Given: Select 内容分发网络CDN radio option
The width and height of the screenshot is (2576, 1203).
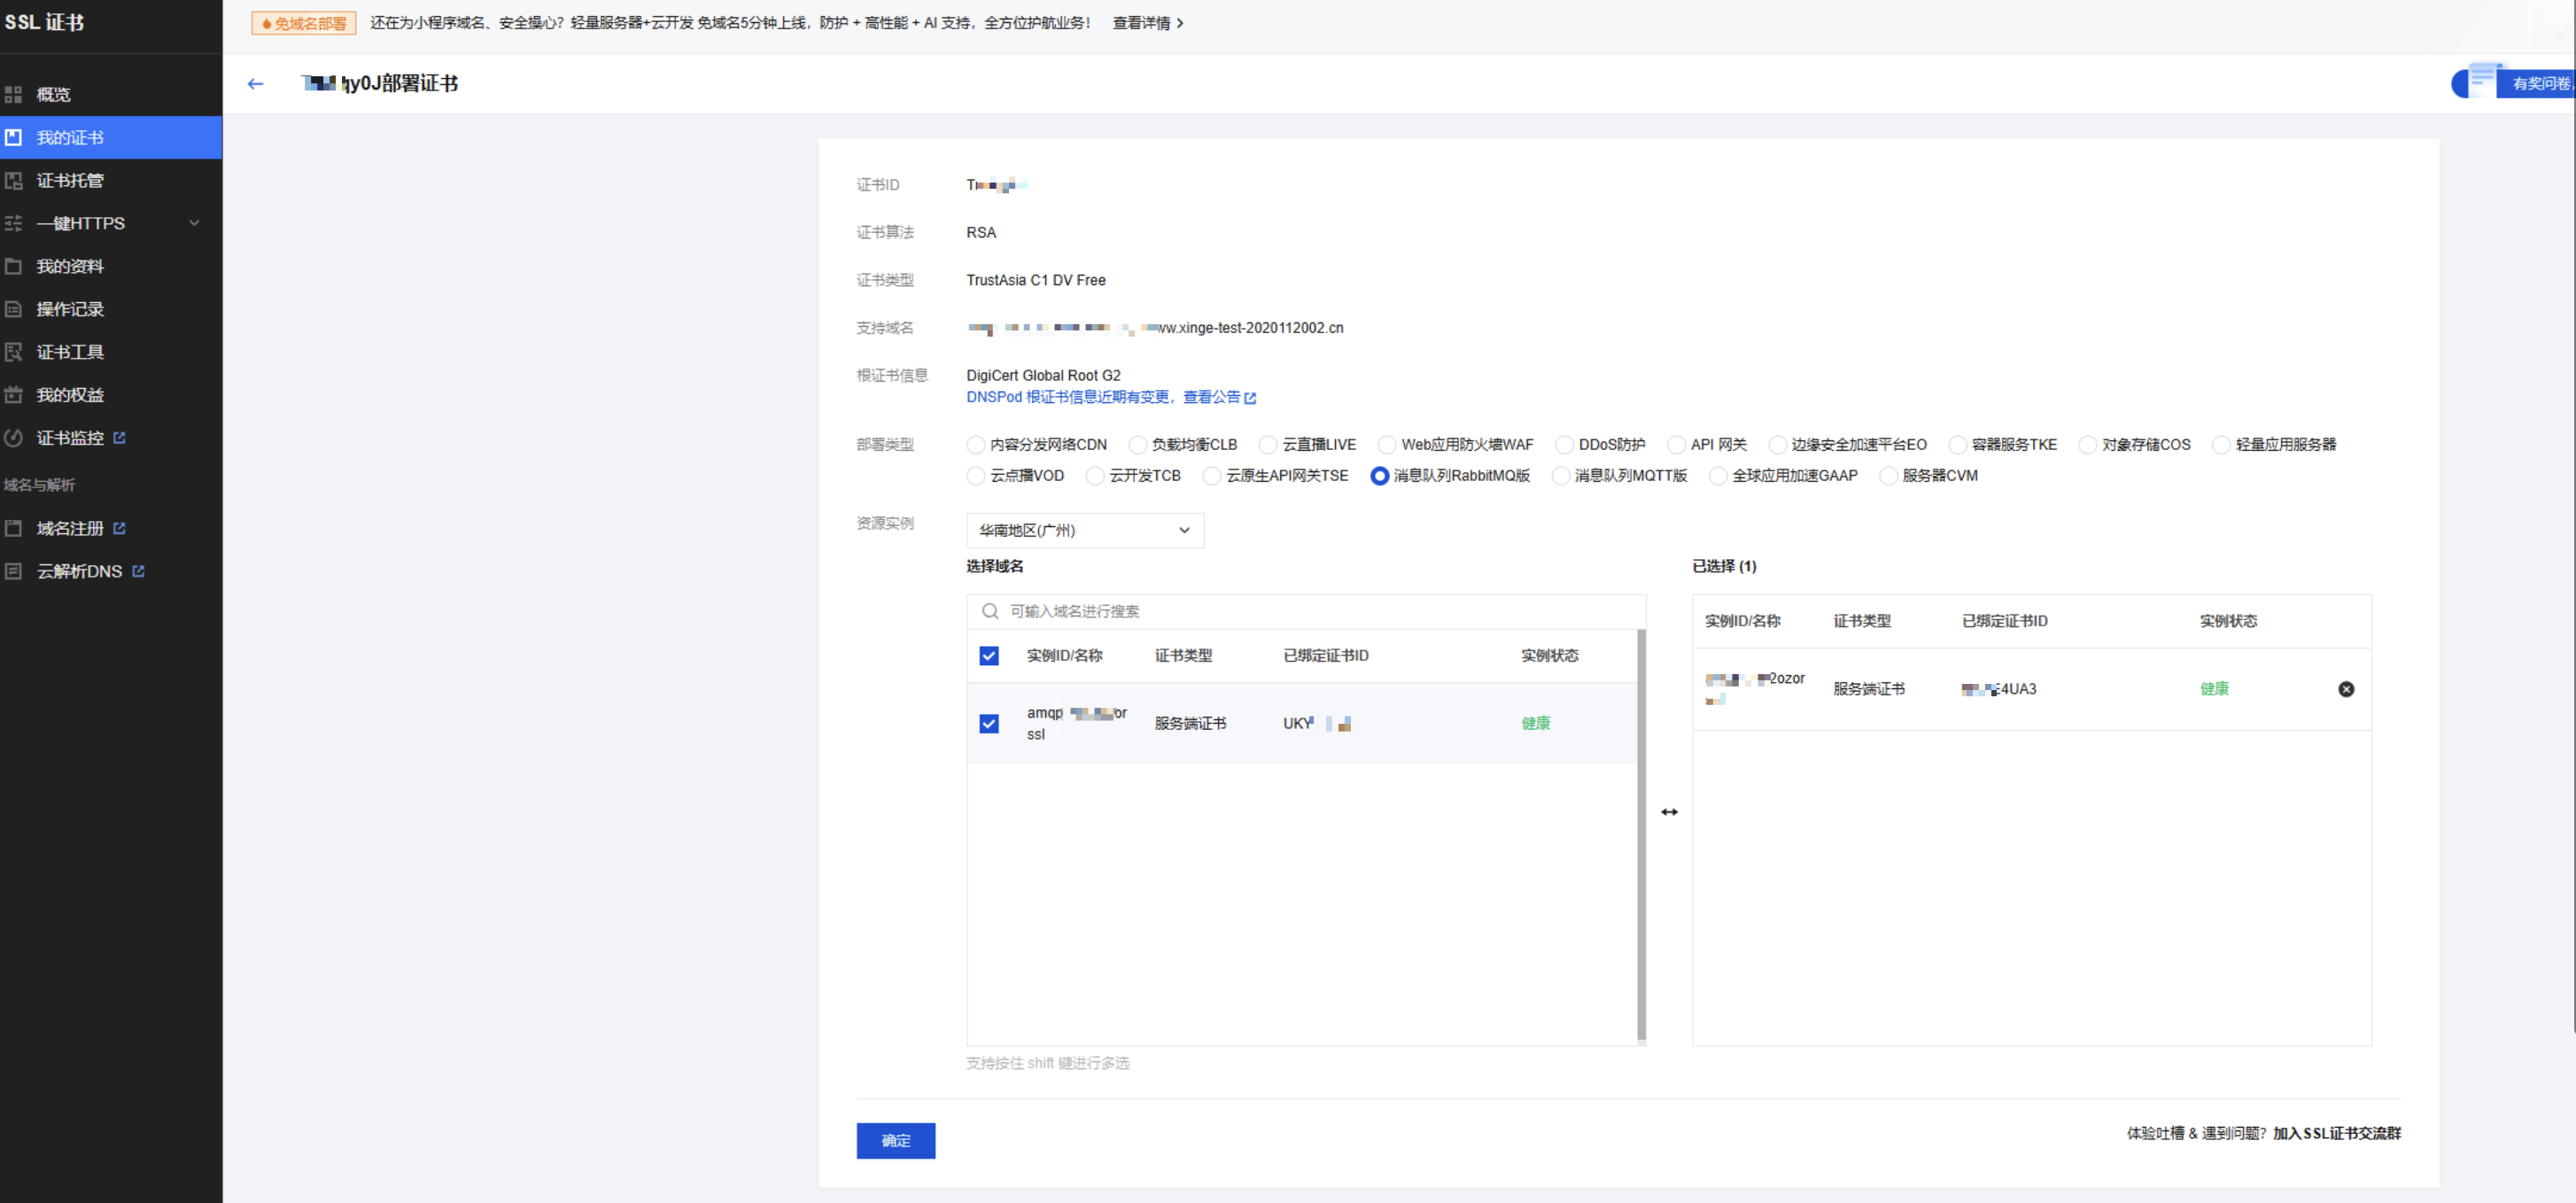Looking at the screenshot, I should click(x=975, y=445).
